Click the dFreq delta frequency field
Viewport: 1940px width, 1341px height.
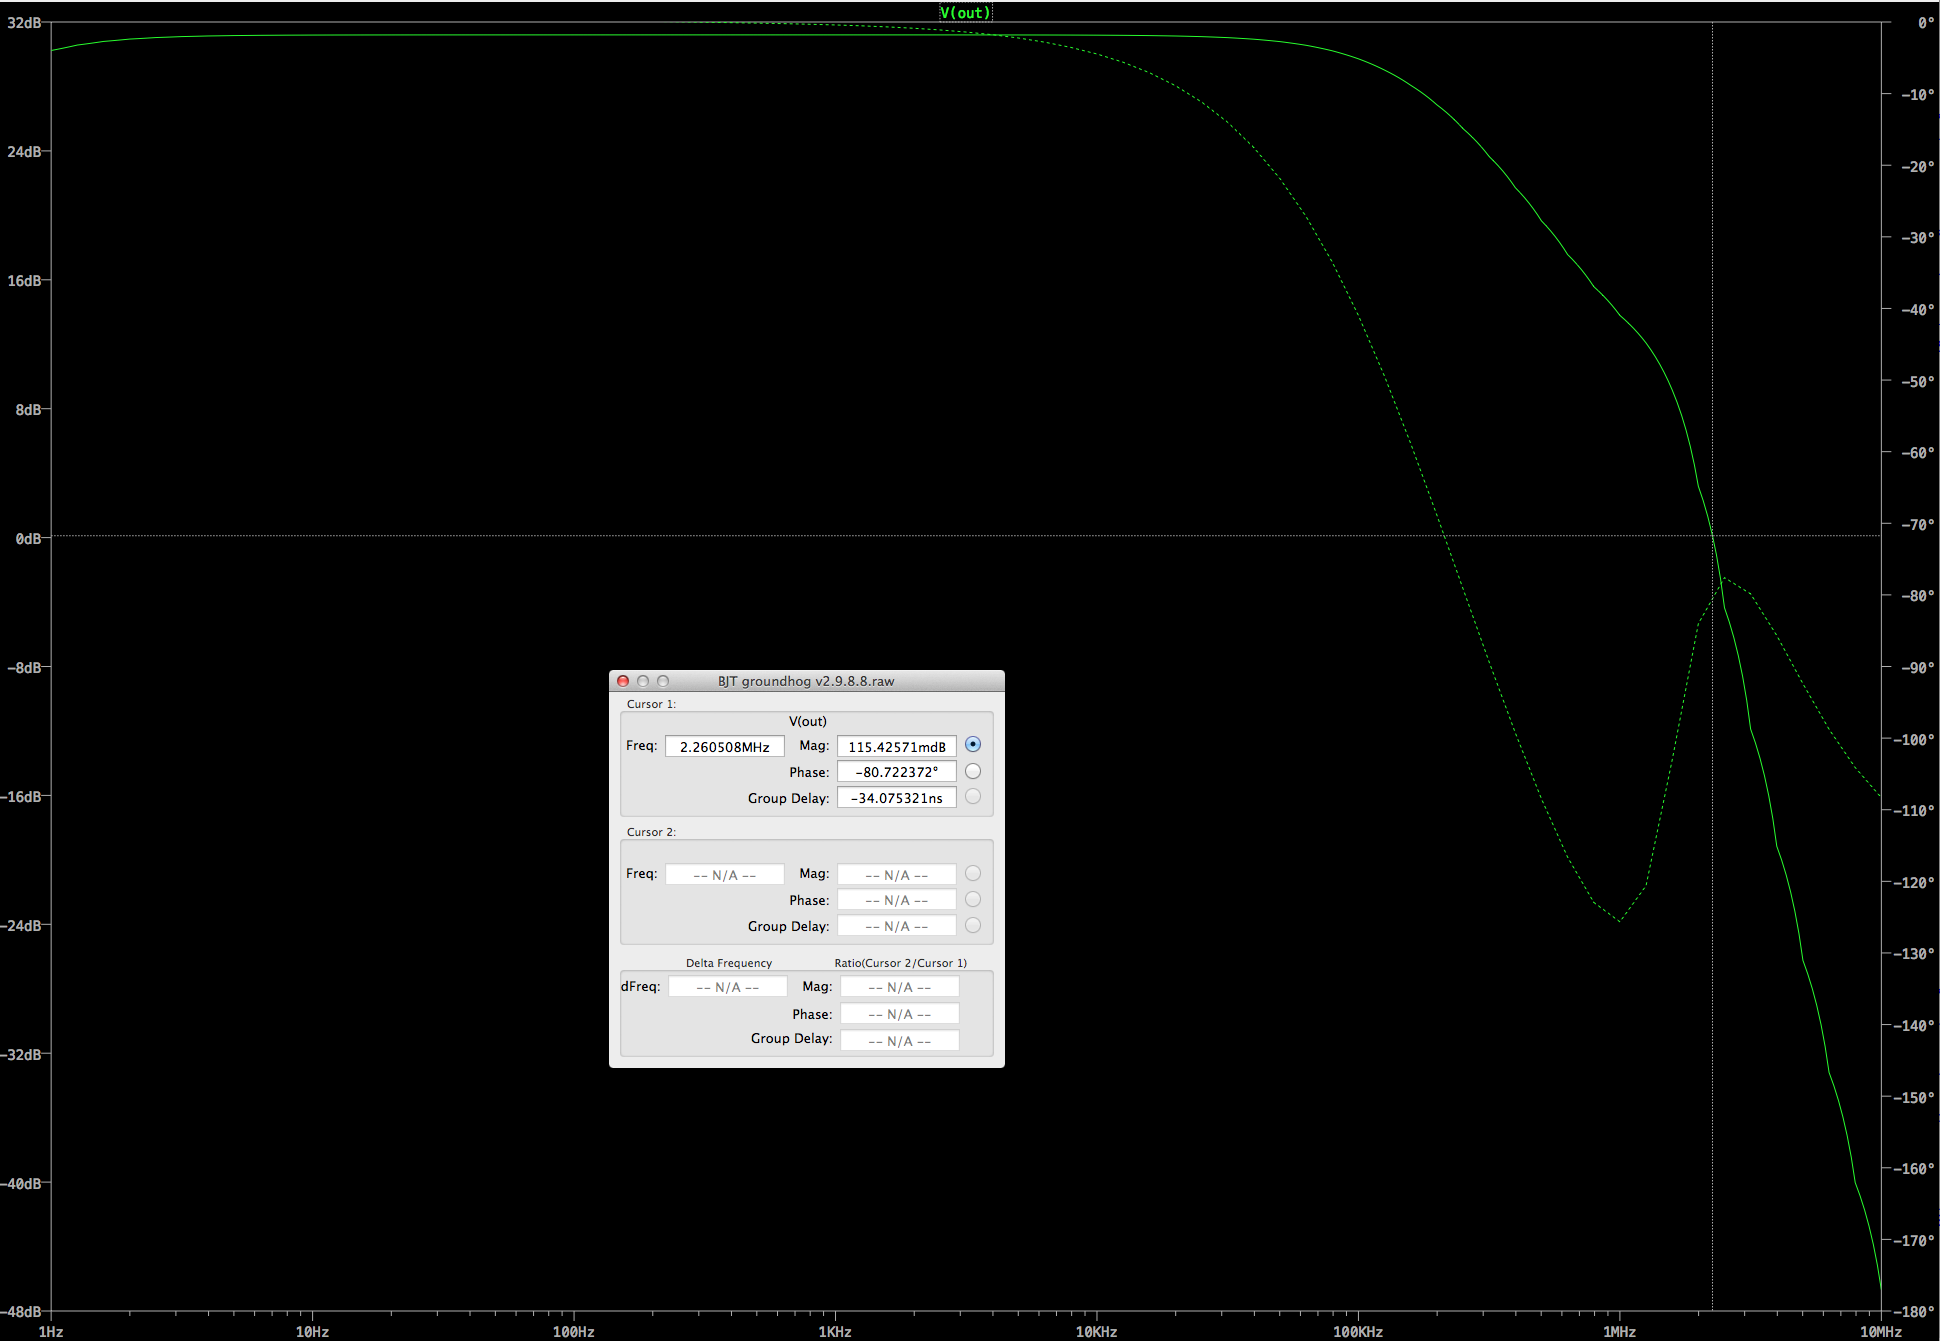click(x=728, y=987)
